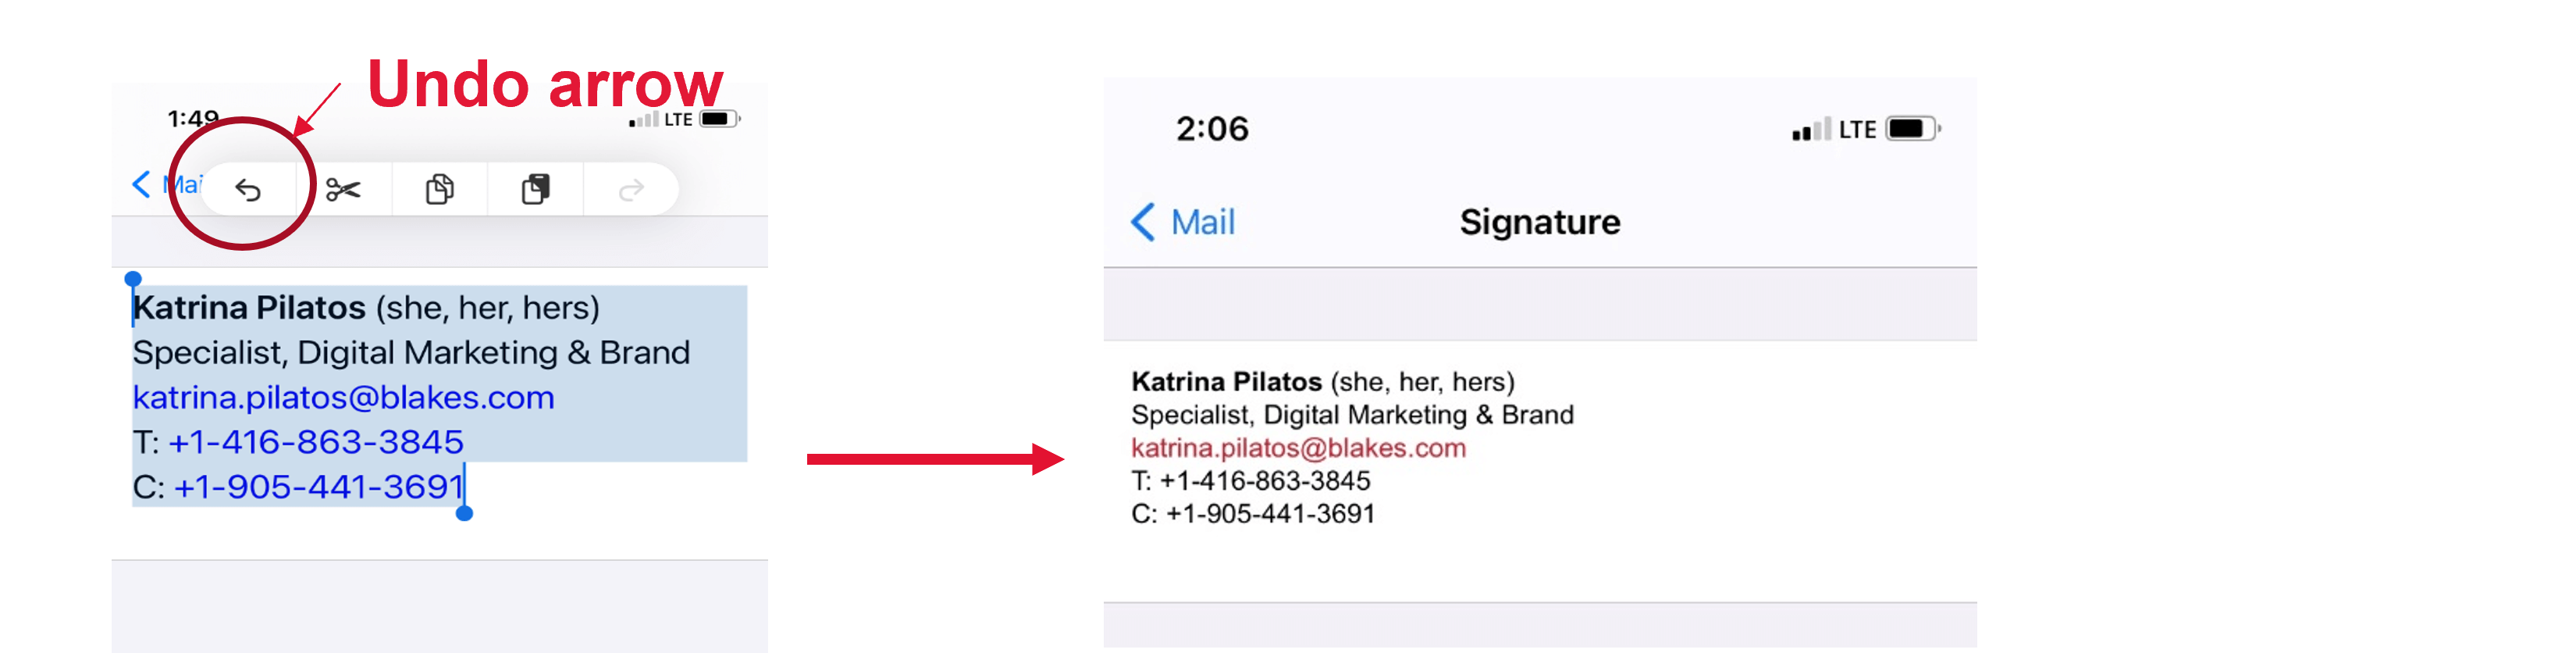The width and height of the screenshot is (2576, 653).
Task: Tap the red katrina.pilatos@blakes.com text
Action: tap(1298, 448)
